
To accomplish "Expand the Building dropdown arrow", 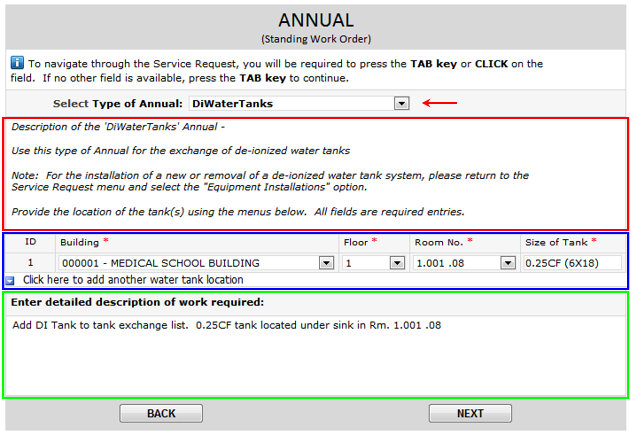I will pos(326,263).
